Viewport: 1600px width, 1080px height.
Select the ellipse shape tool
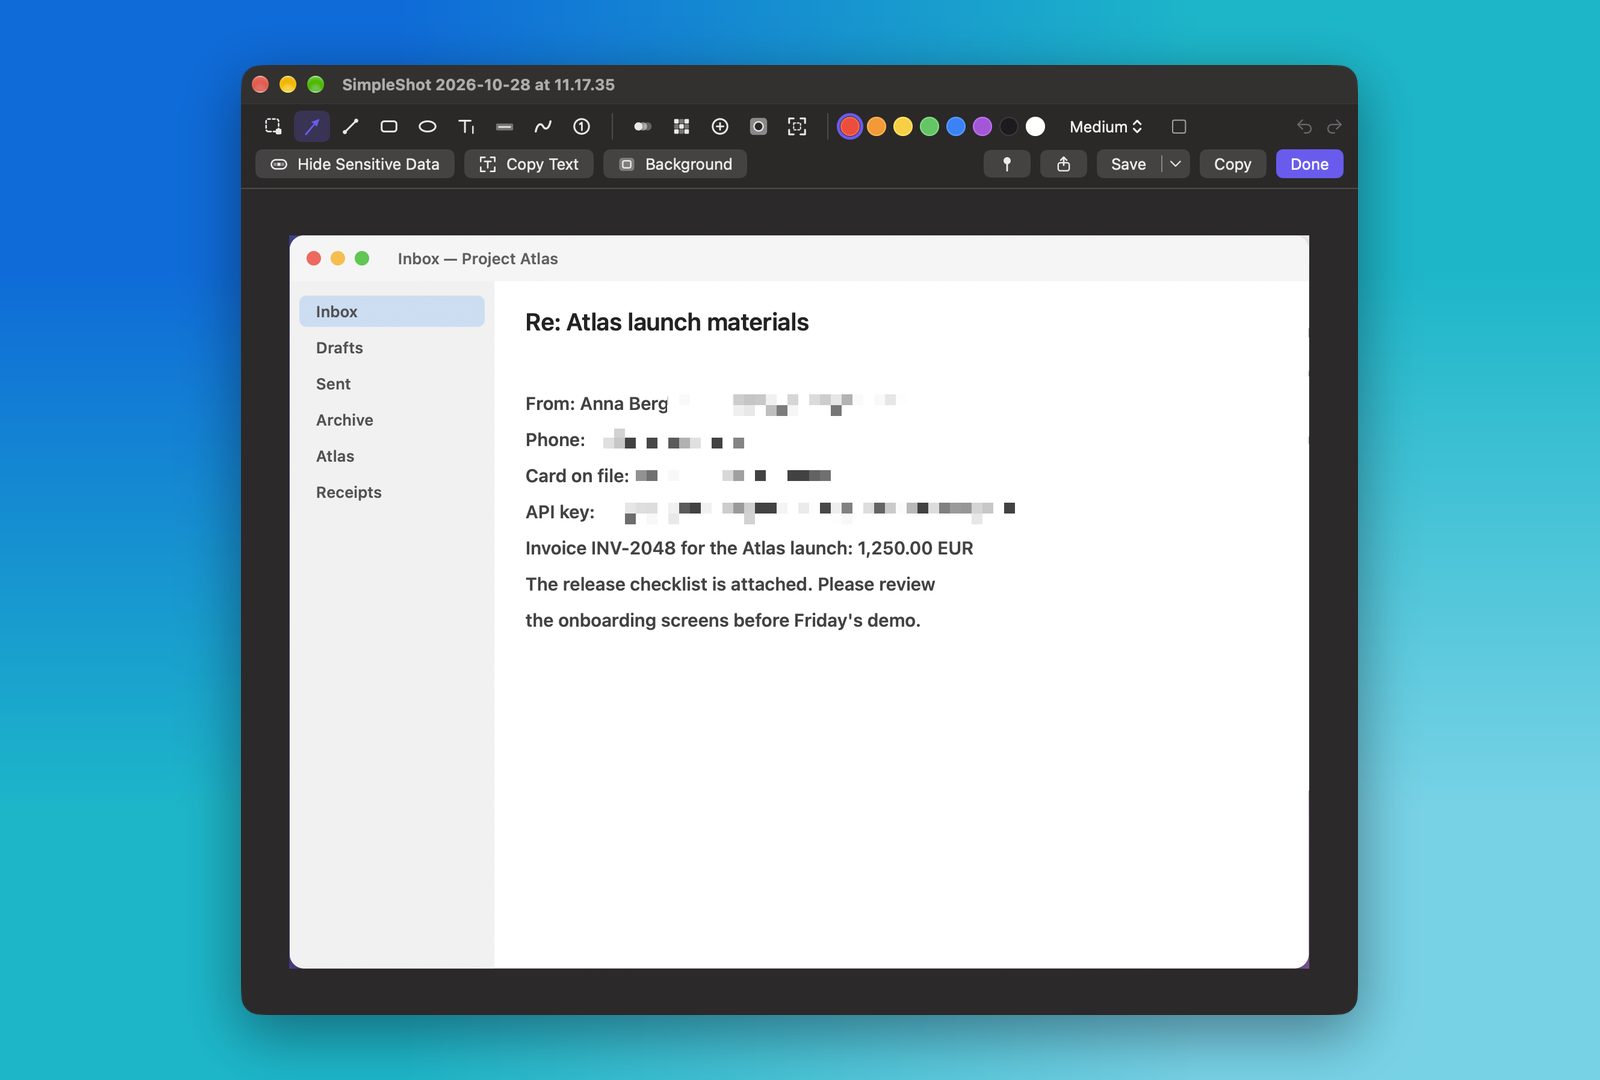(x=427, y=127)
